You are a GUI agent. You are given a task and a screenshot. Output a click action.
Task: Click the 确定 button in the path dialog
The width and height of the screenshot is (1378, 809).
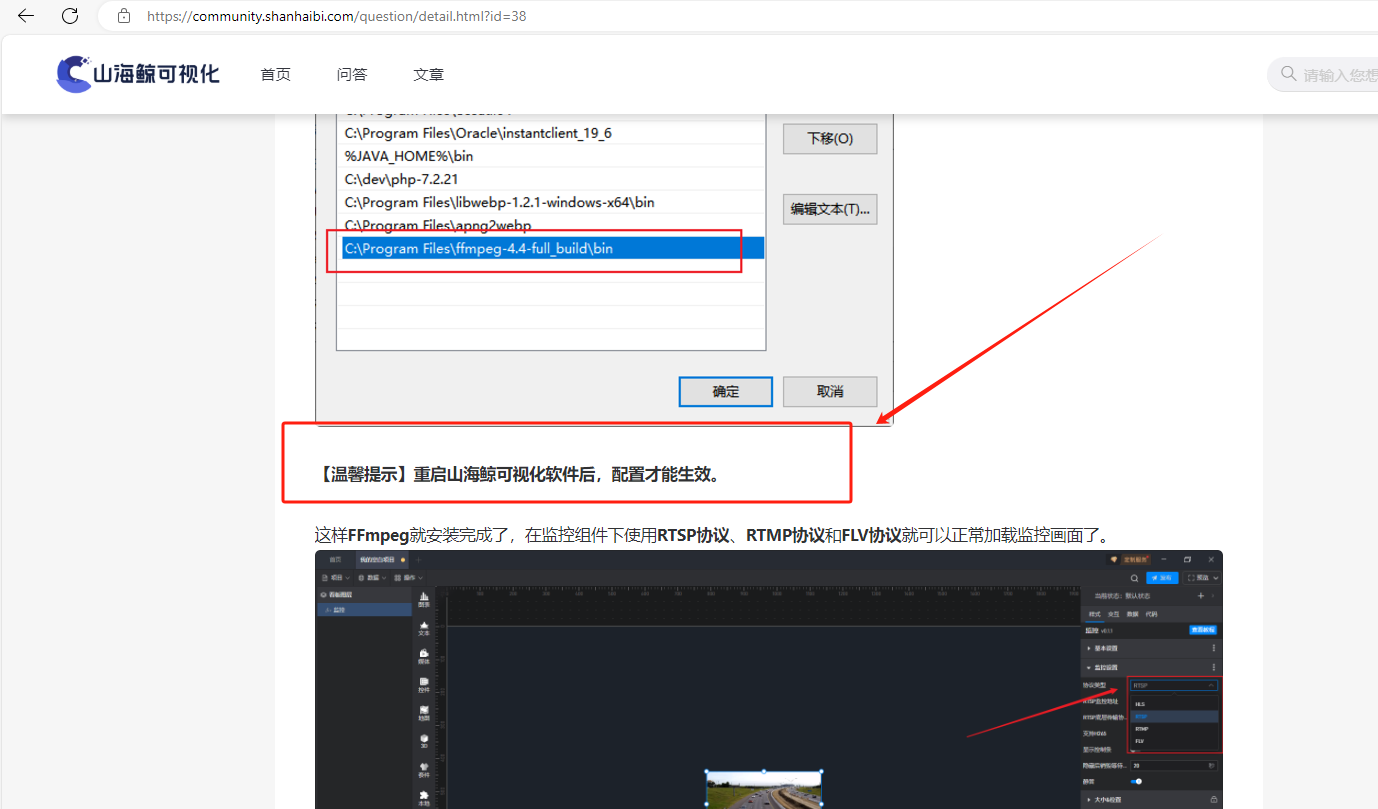(726, 391)
